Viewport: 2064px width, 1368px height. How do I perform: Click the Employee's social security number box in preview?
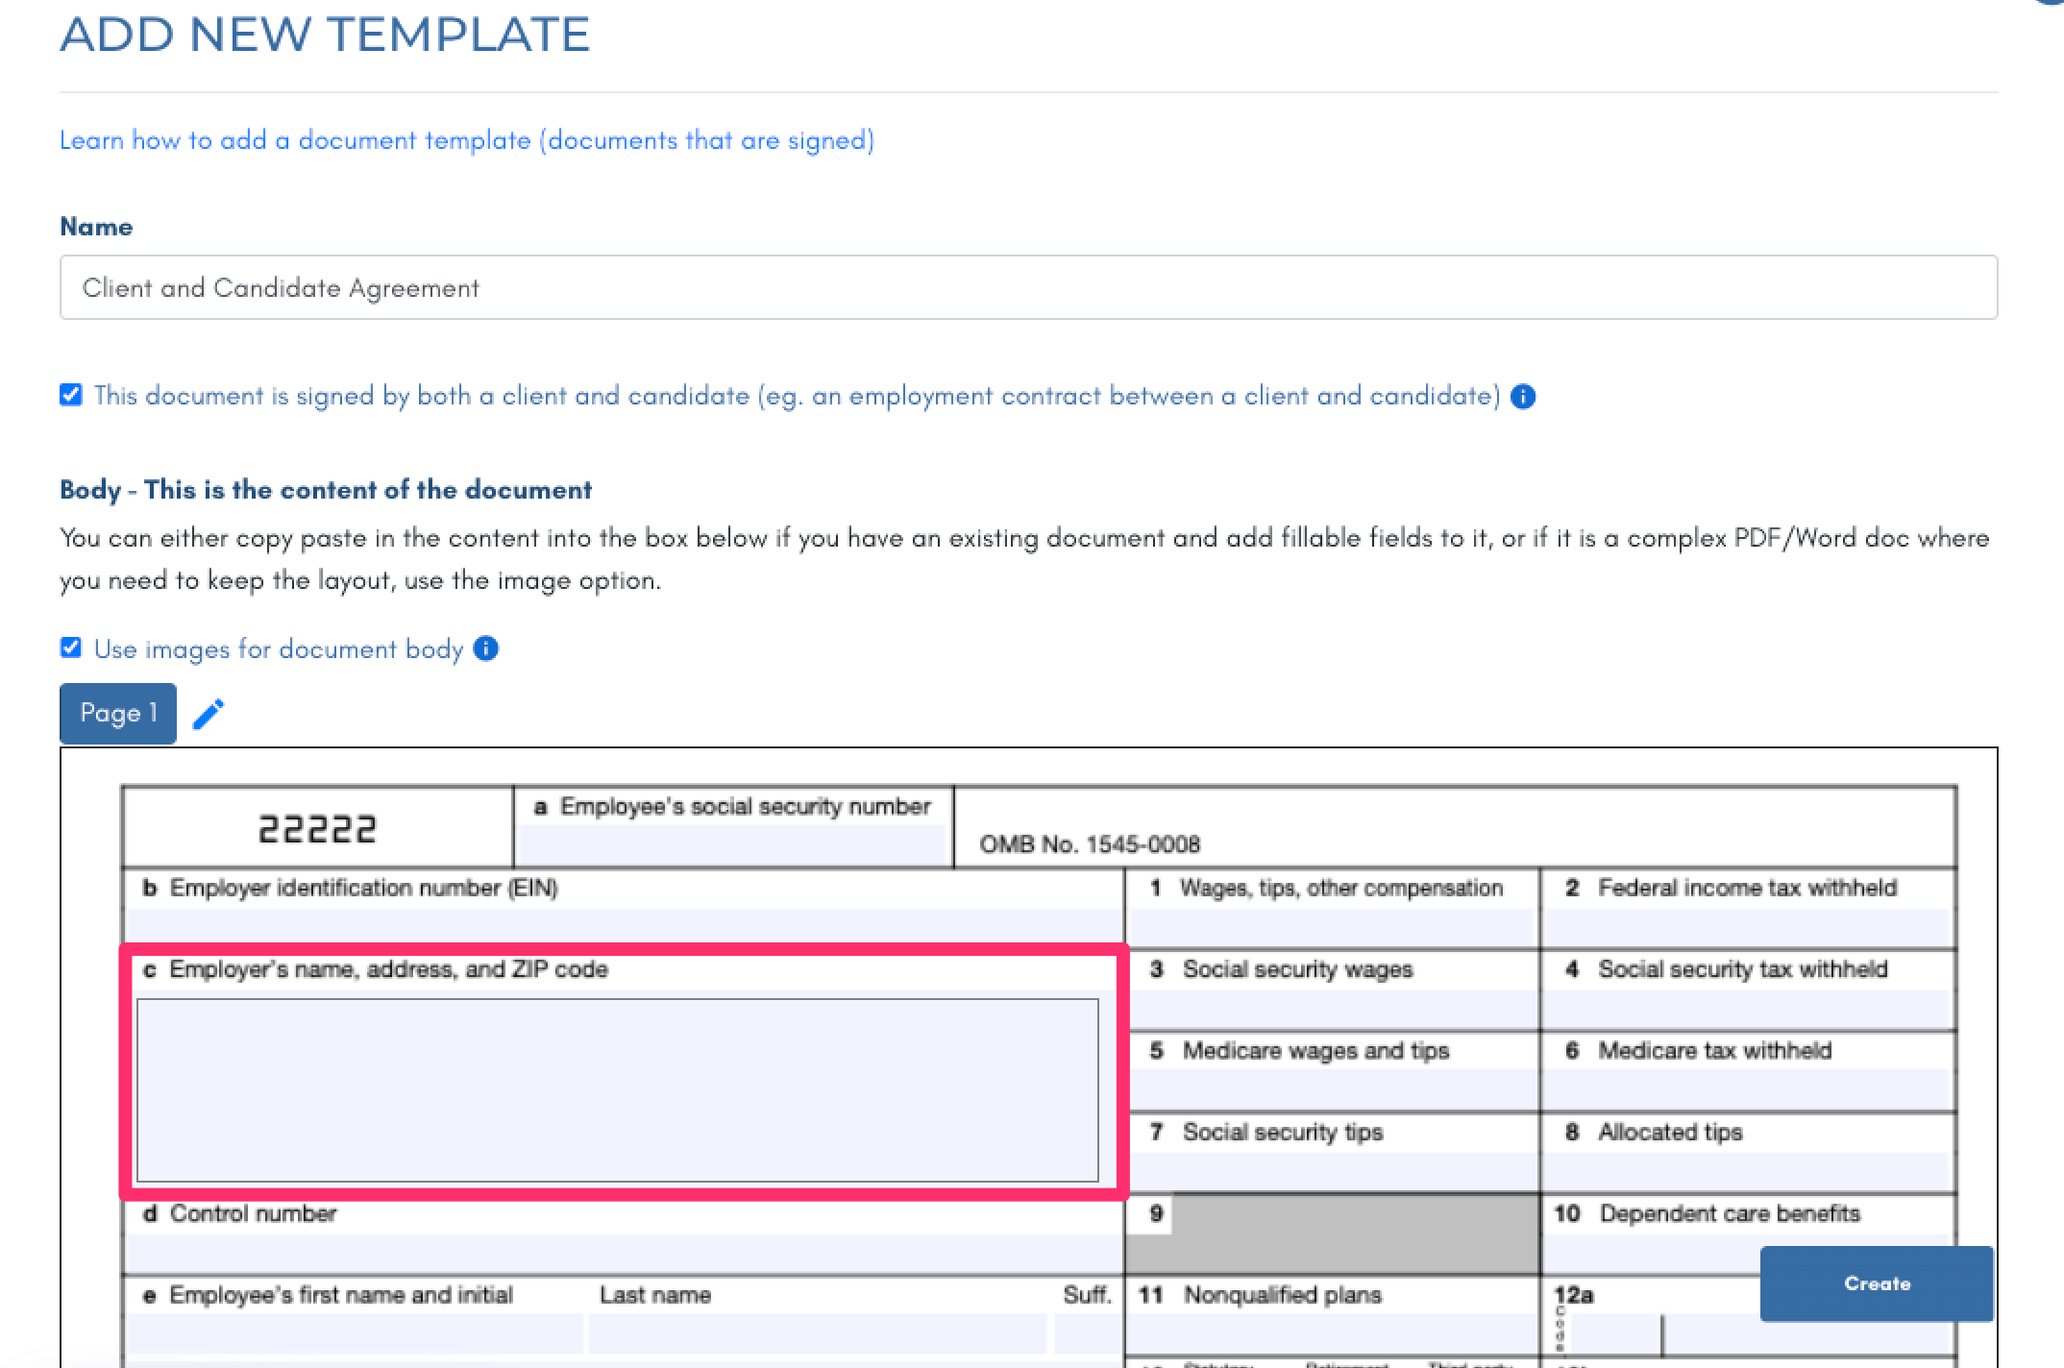(731, 840)
